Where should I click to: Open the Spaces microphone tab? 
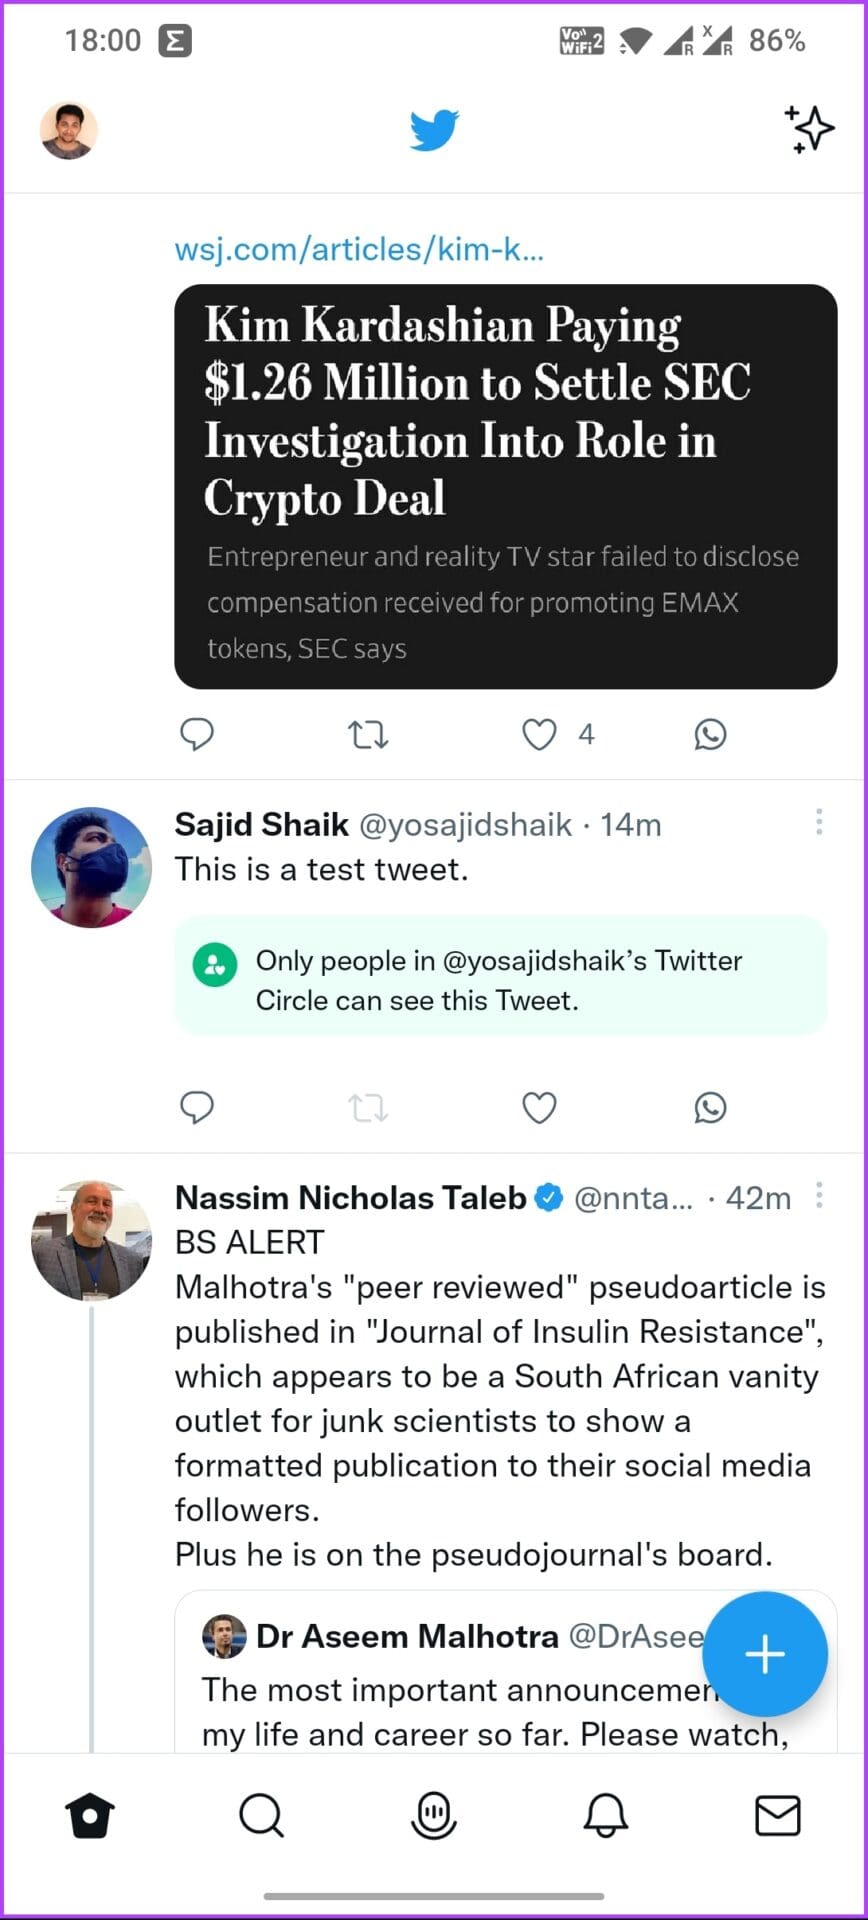pos(434,1815)
